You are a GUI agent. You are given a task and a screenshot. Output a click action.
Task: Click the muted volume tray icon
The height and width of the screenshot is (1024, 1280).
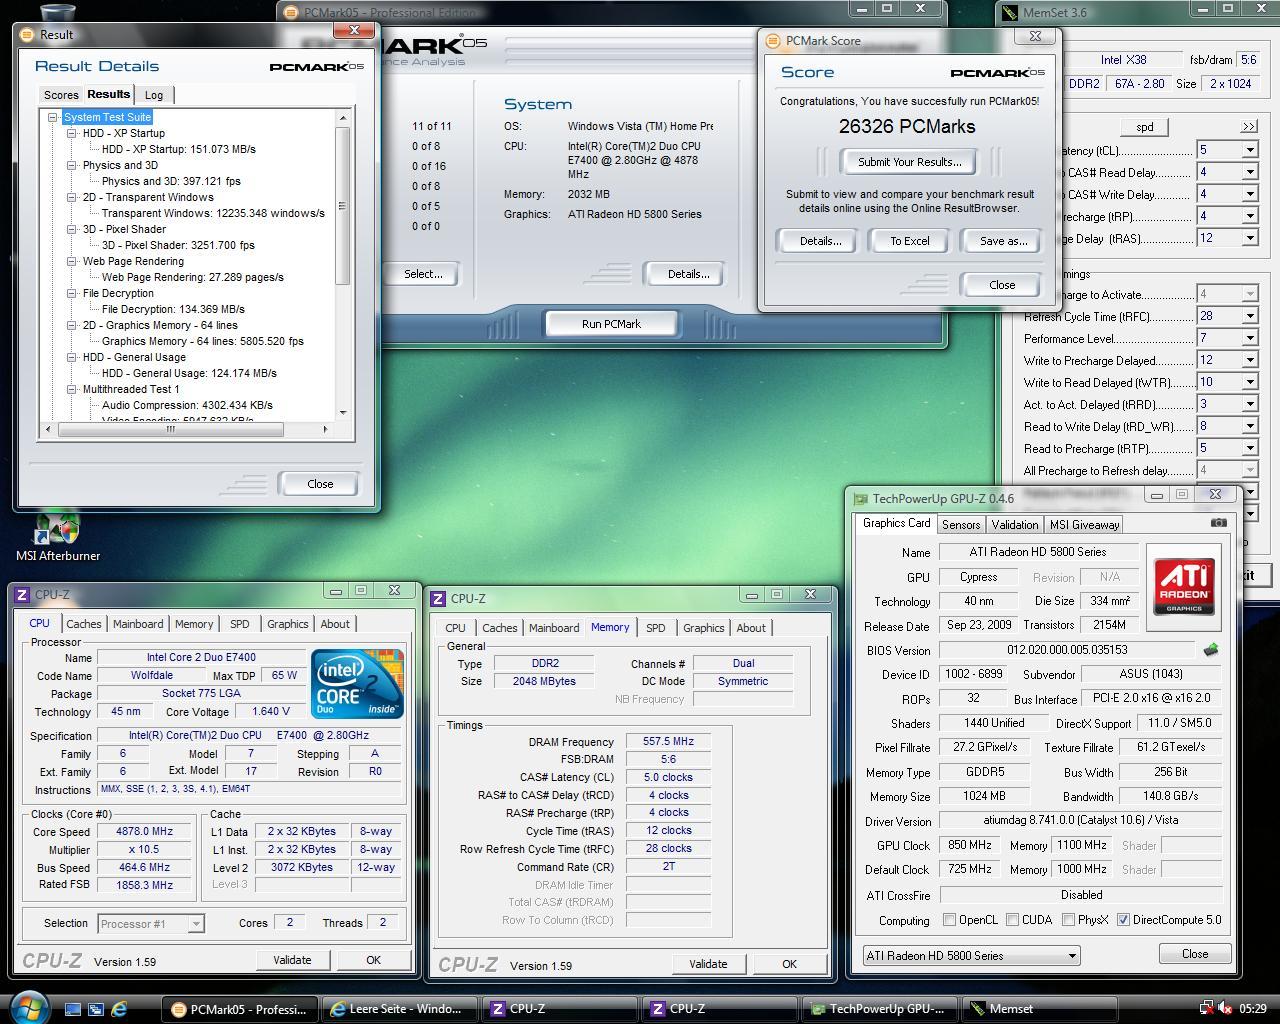[1226, 1008]
